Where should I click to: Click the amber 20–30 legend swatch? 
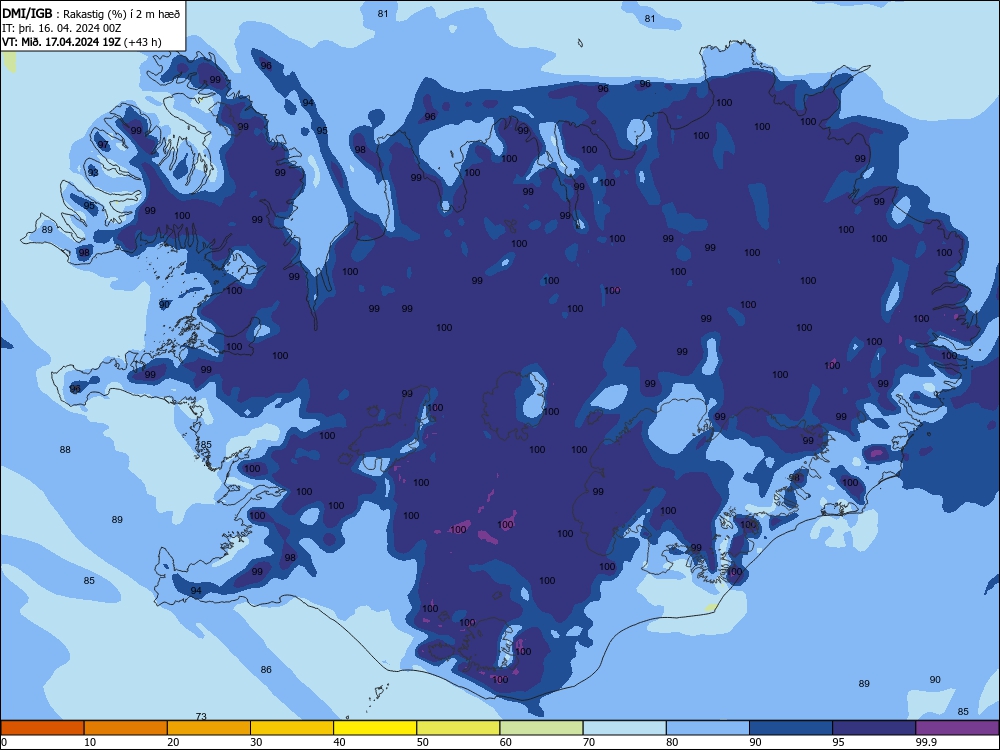pos(209,728)
